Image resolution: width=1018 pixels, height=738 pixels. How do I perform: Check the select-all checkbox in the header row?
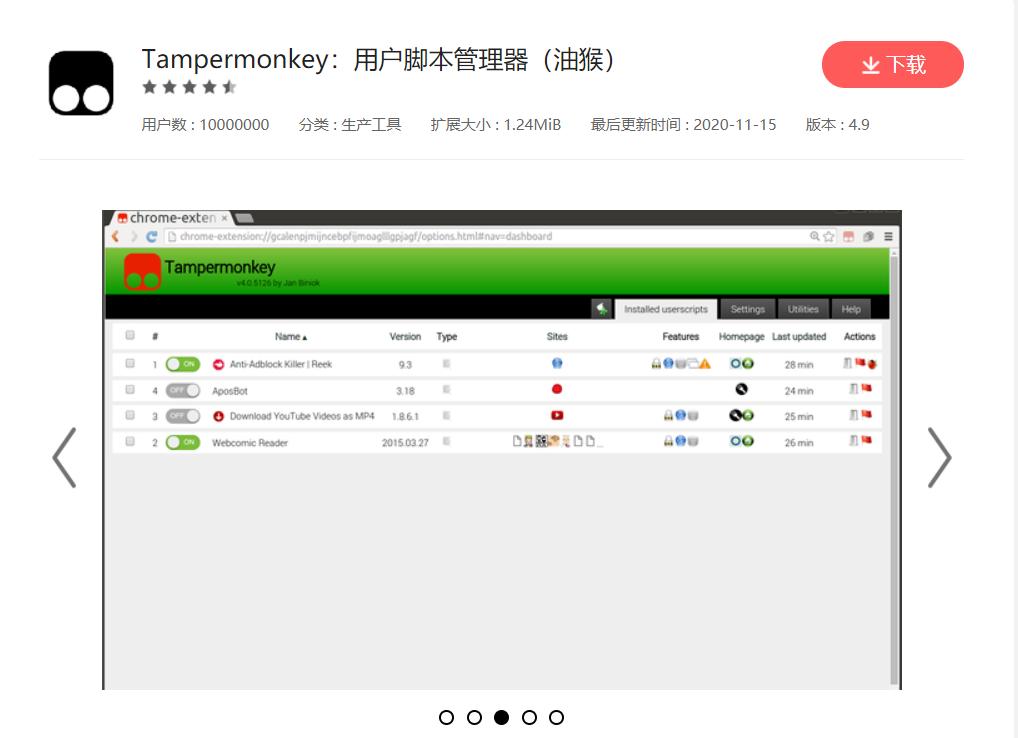[128, 333]
